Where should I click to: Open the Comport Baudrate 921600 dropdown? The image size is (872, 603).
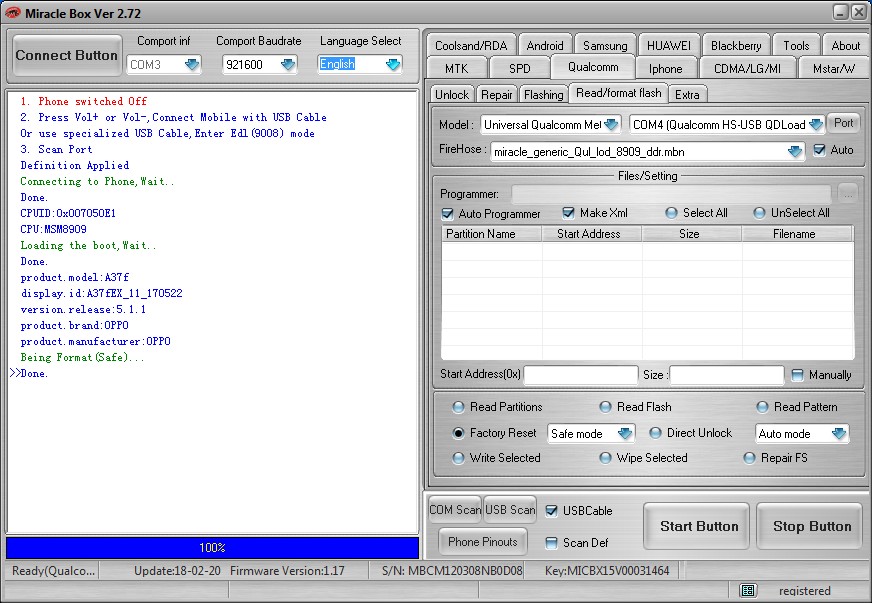(x=288, y=65)
